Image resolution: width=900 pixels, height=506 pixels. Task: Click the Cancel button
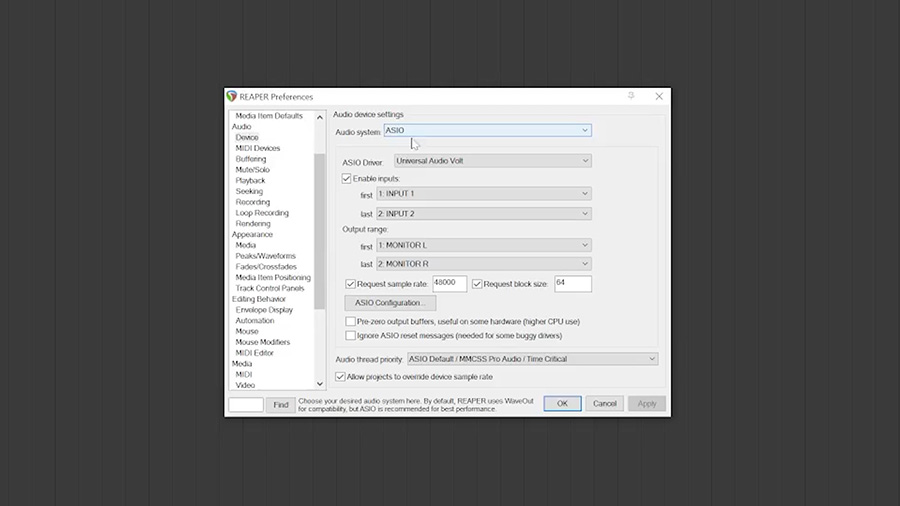click(x=604, y=403)
